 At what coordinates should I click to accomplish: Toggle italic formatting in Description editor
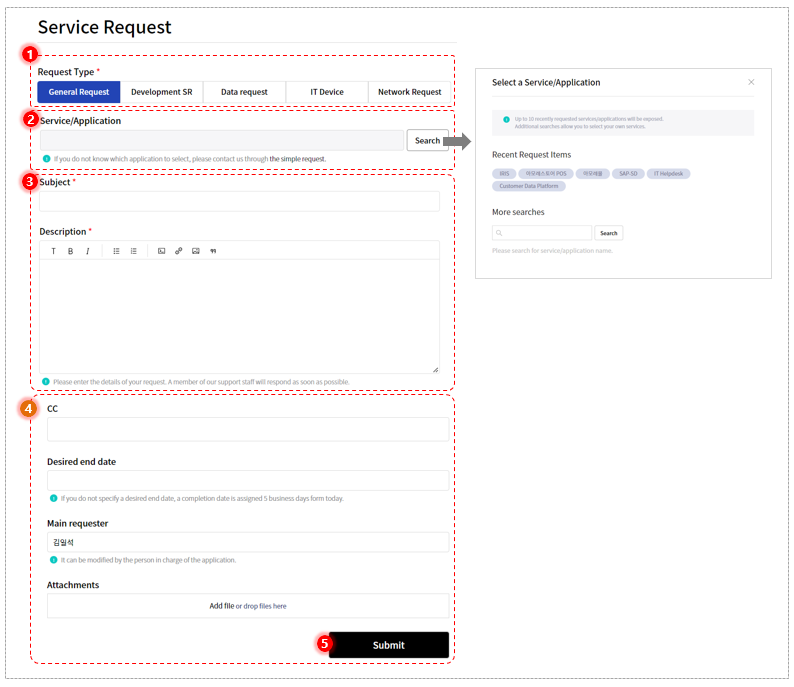point(88,251)
